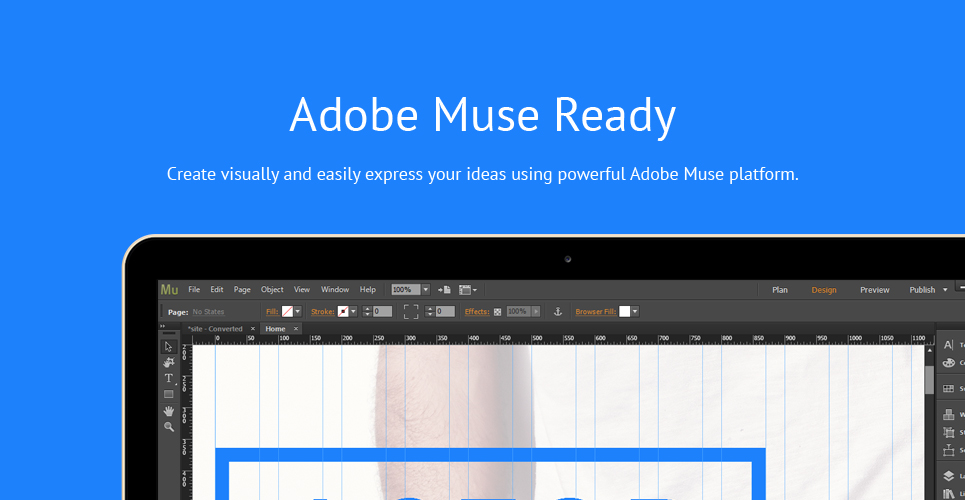The width and height of the screenshot is (965, 500).
Task: Switch to Preview mode
Action: (875, 290)
